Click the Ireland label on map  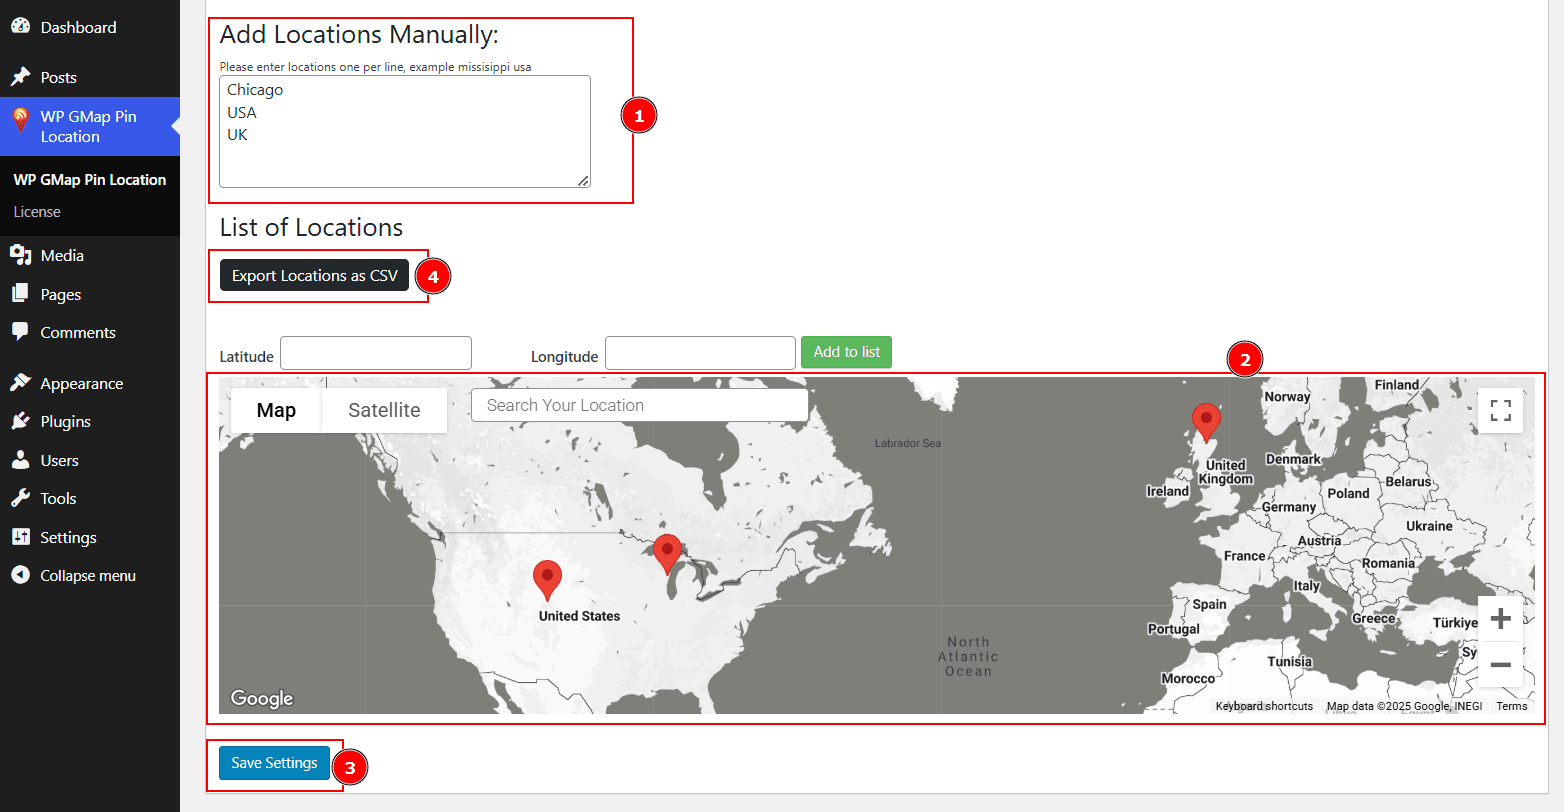[1168, 491]
